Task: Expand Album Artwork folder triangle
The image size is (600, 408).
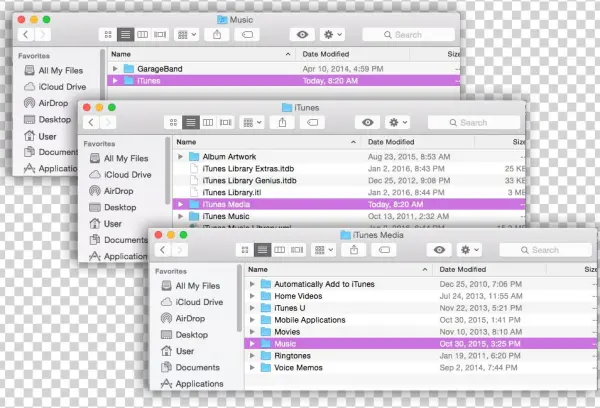Action: [x=180, y=157]
